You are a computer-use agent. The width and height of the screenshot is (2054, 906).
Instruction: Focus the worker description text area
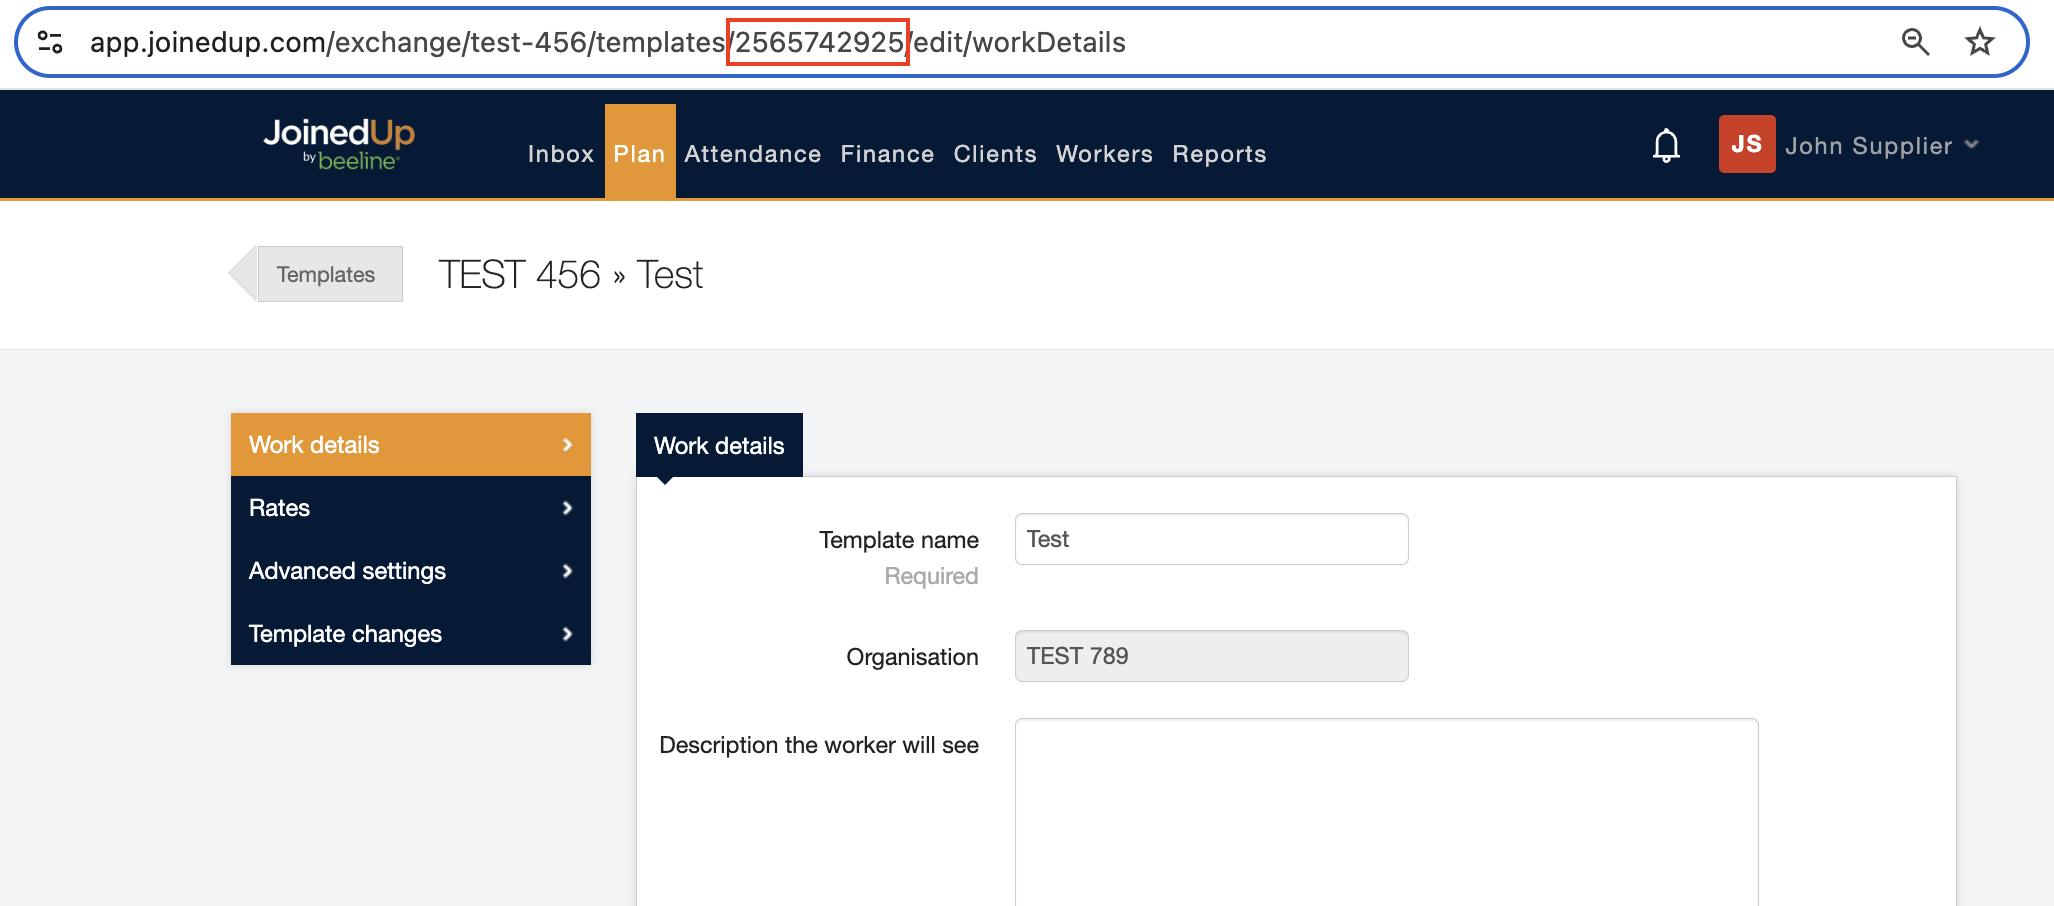pos(1386,810)
